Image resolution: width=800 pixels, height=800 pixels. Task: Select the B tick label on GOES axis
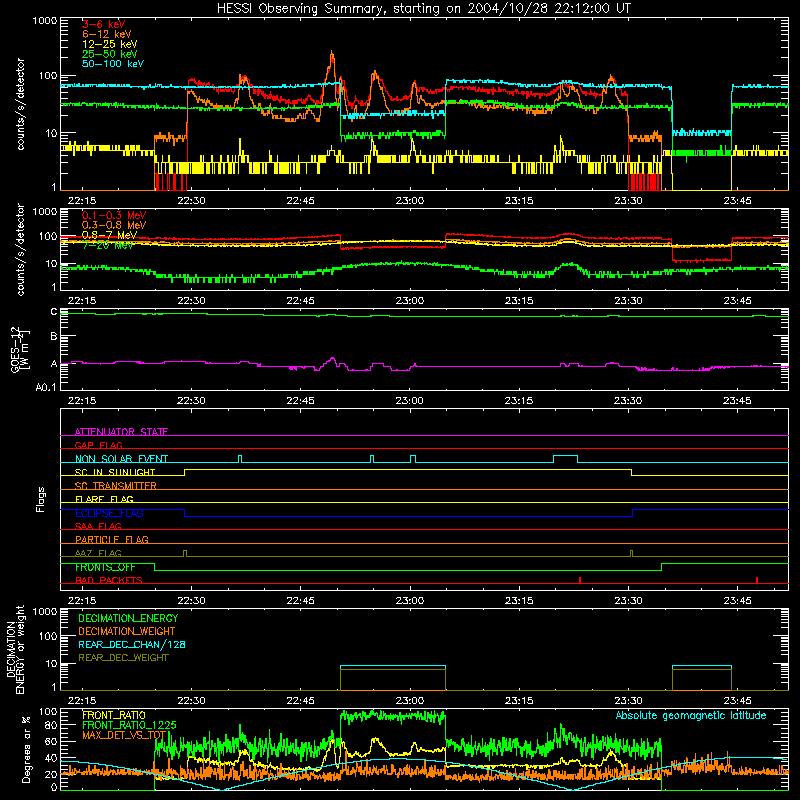tap(54, 337)
